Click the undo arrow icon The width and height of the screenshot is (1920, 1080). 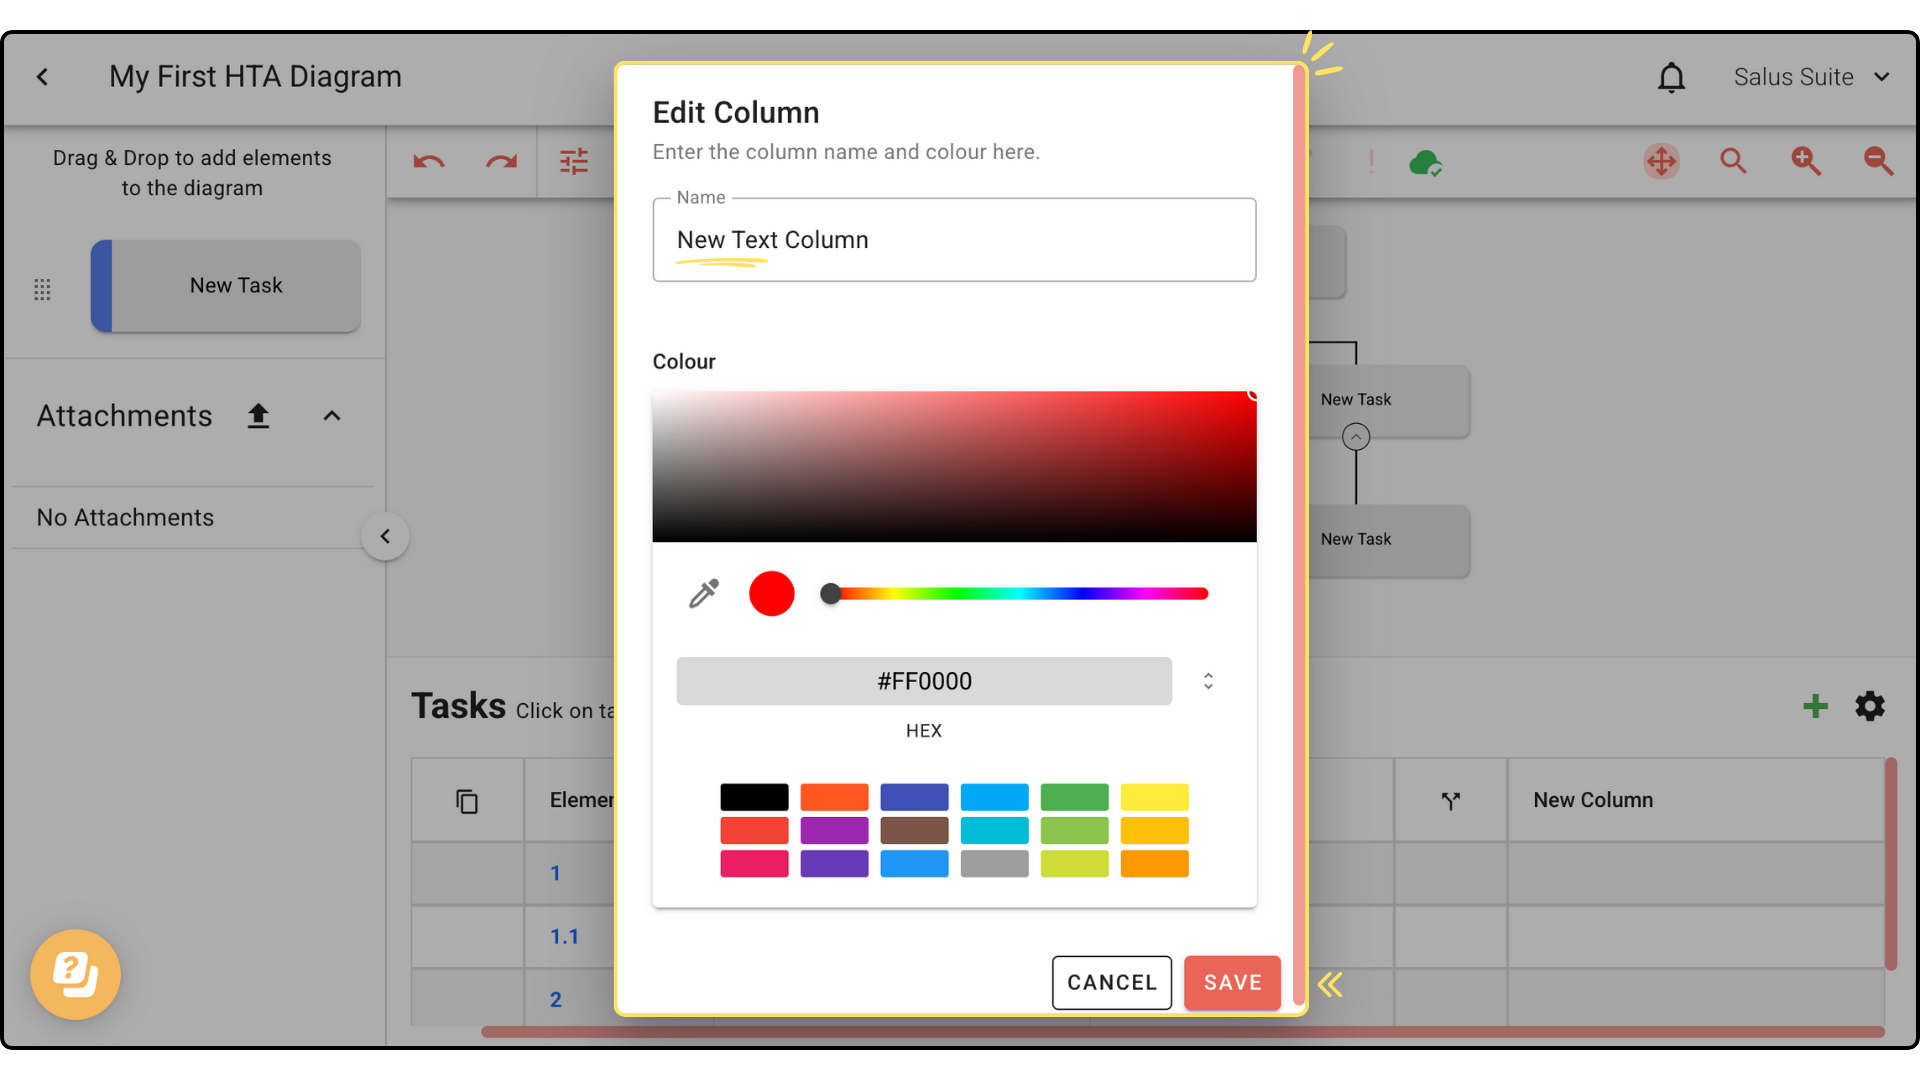pyautogui.click(x=429, y=162)
